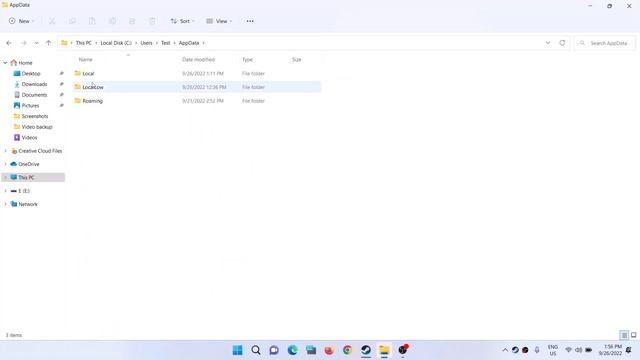The width and height of the screenshot is (640, 360).
Task: Select the Local folder
Action: point(88,73)
